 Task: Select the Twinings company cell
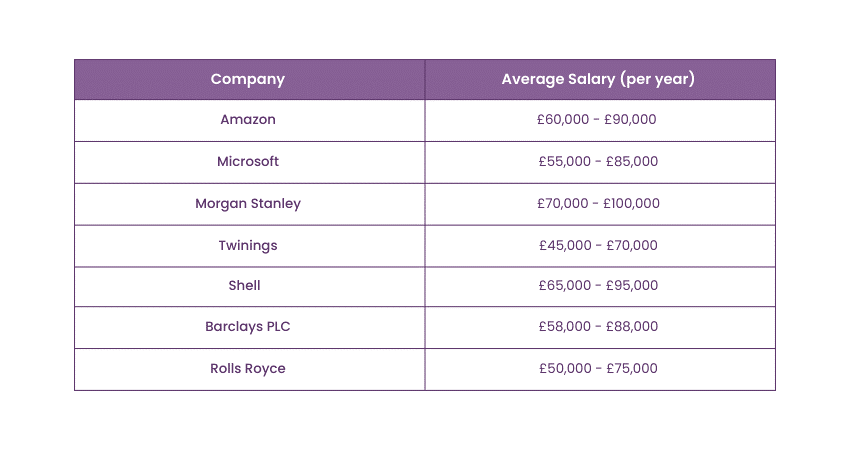[248, 245]
